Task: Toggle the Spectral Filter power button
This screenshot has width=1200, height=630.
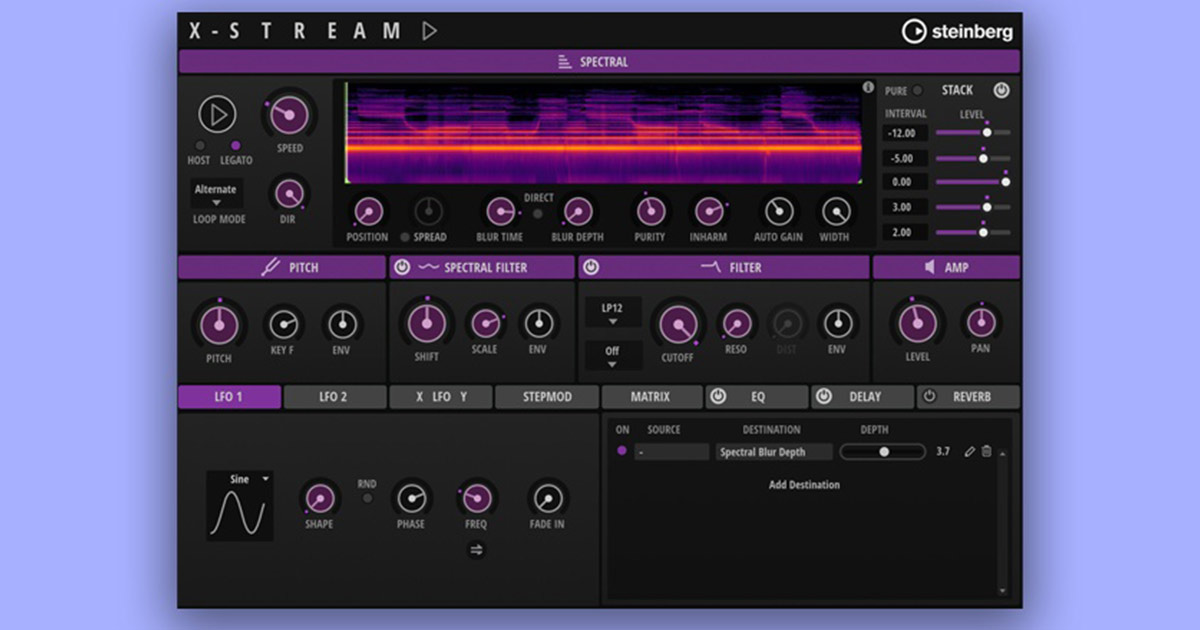Action: 402,267
